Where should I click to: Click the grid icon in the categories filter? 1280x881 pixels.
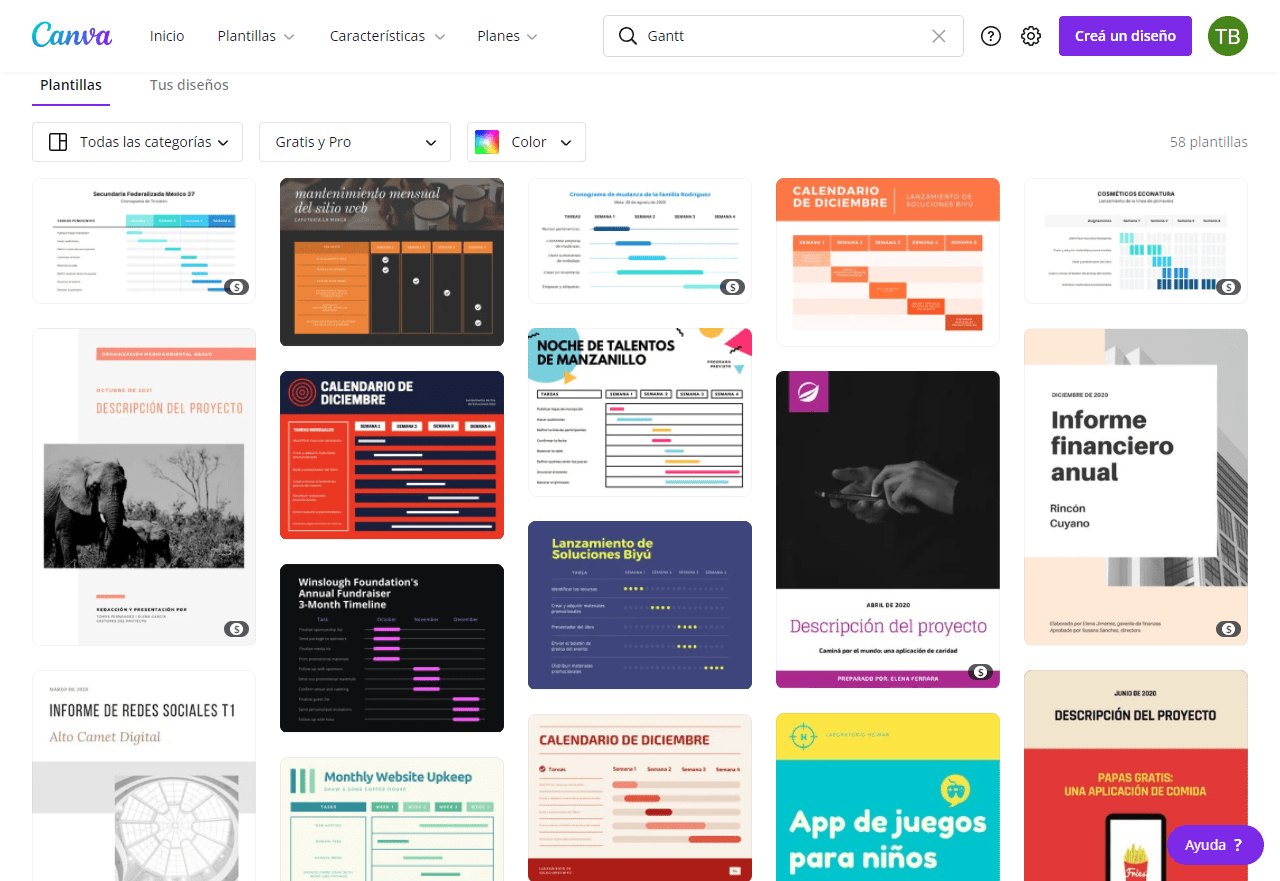pyautogui.click(x=58, y=141)
